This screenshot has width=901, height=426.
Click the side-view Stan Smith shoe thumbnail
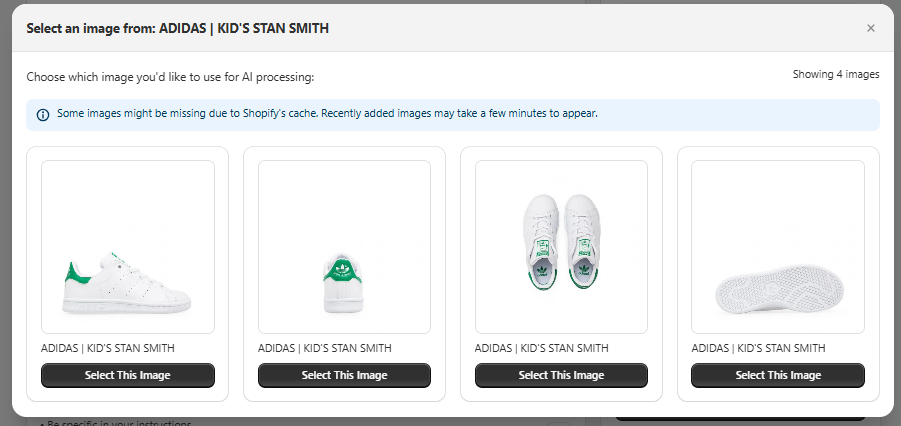tap(128, 247)
